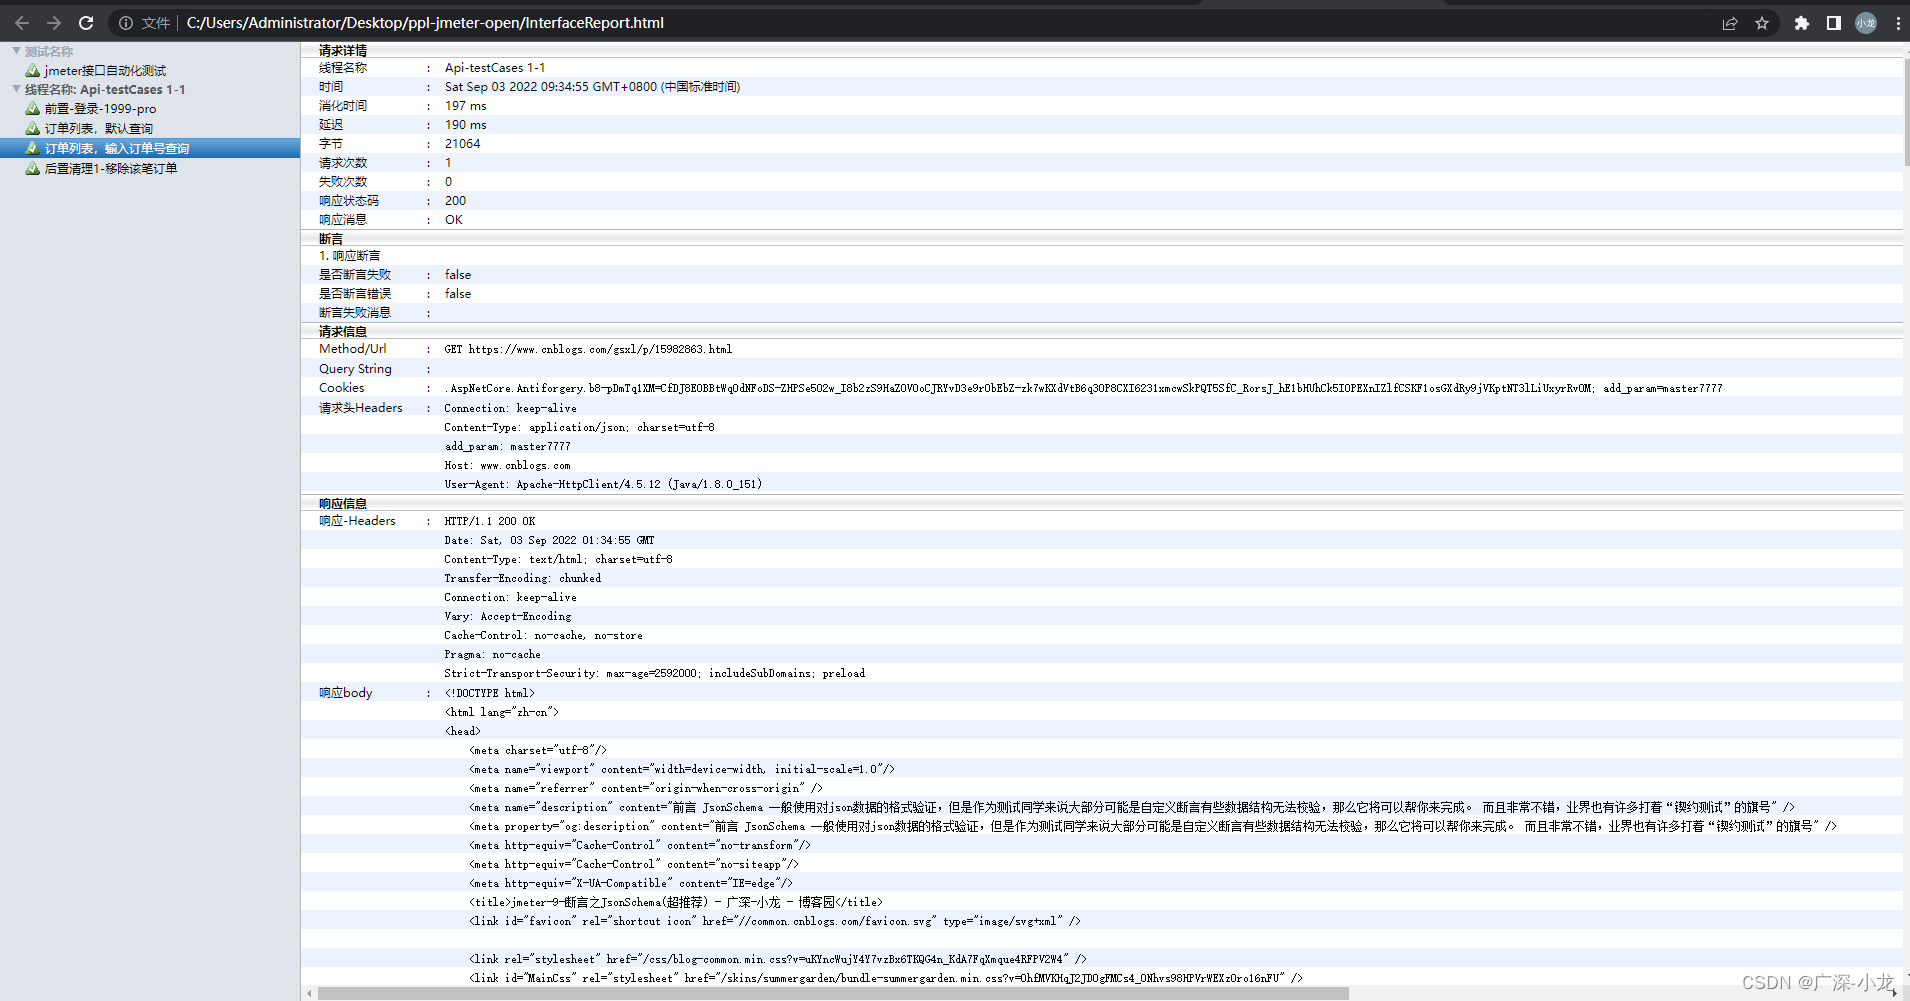This screenshot has width=1910, height=1001.
Task: Open 前置-登录-1999-pro test result
Action: pos(100,108)
